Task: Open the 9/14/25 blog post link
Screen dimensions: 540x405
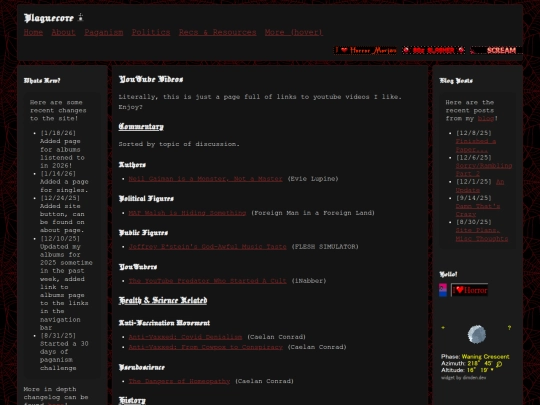Action: (478, 210)
